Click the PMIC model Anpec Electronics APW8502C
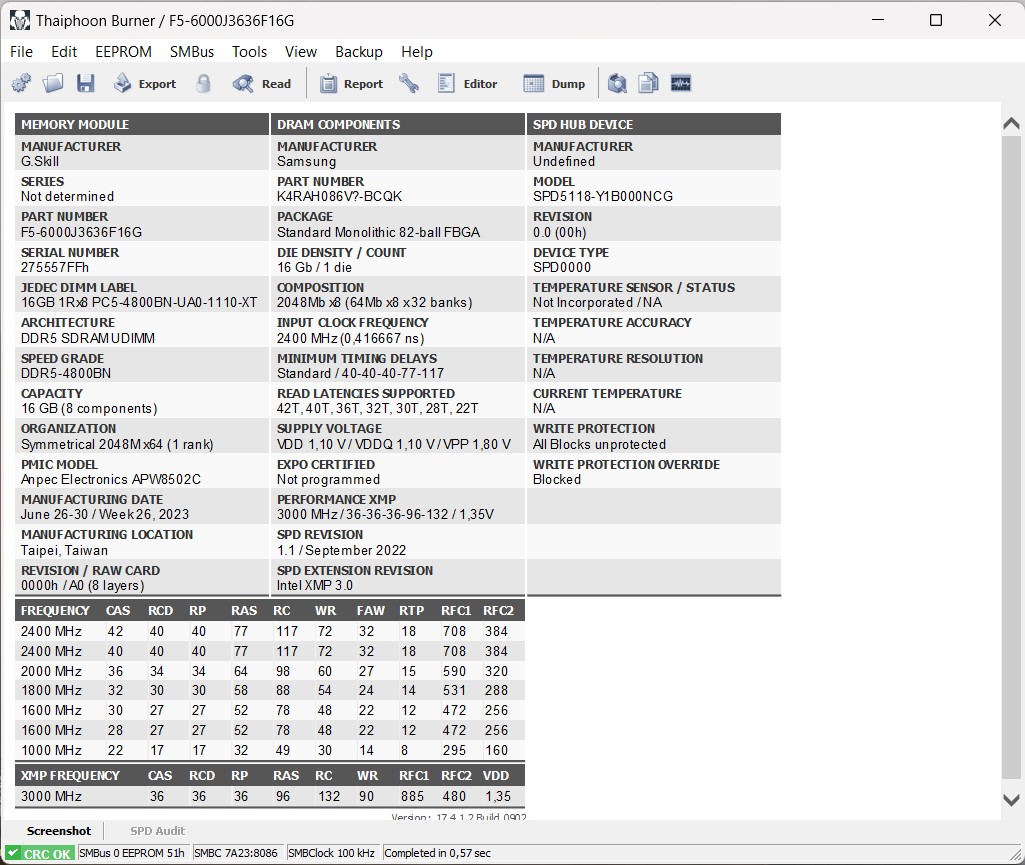The image size is (1025, 865). (110, 479)
